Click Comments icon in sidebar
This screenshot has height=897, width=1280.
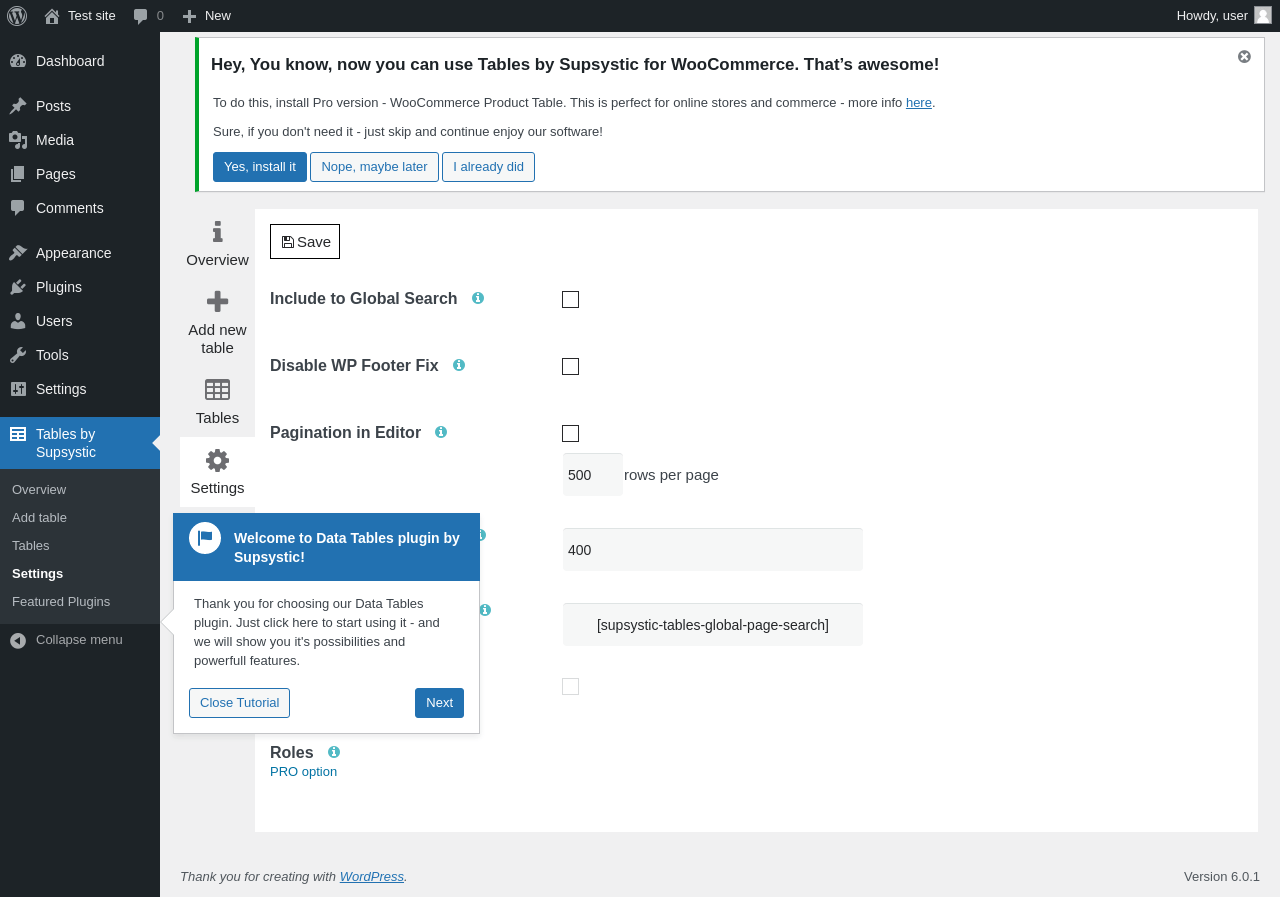point(18,208)
